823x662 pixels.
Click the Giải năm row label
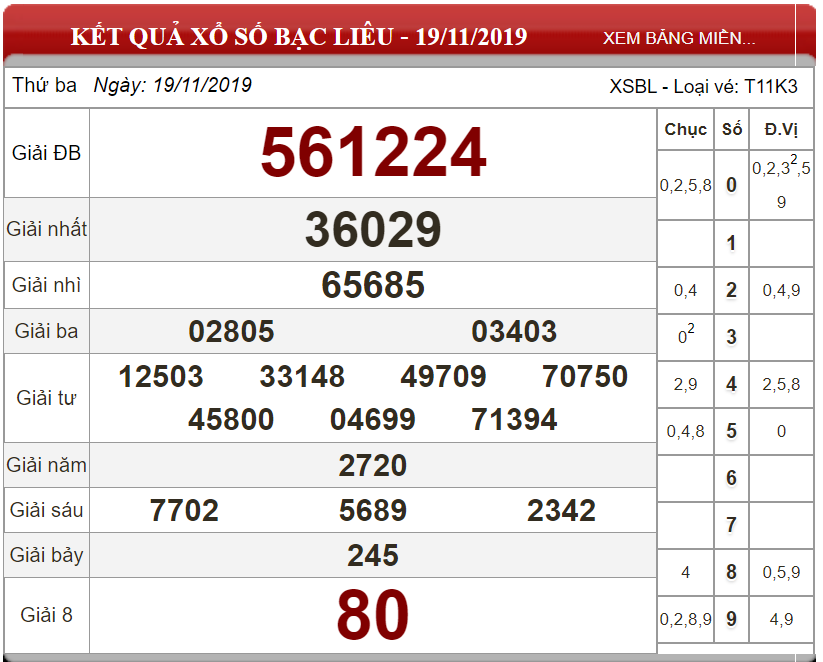(x=47, y=465)
